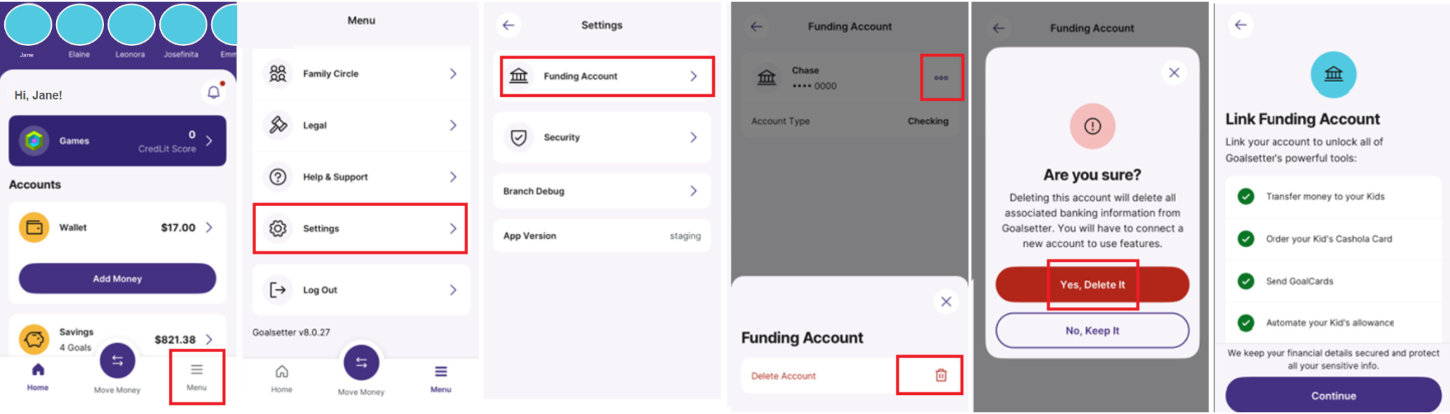
Task: Tap the trash icon beside Delete Account
Action: 940,375
